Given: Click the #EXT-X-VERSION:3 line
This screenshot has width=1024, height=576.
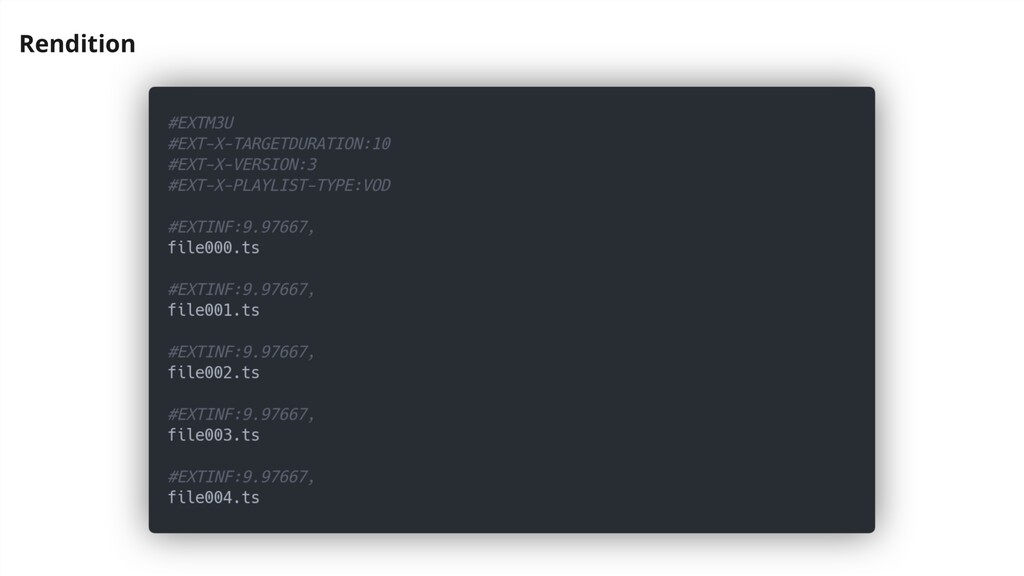Looking at the screenshot, I should click(242, 165).
